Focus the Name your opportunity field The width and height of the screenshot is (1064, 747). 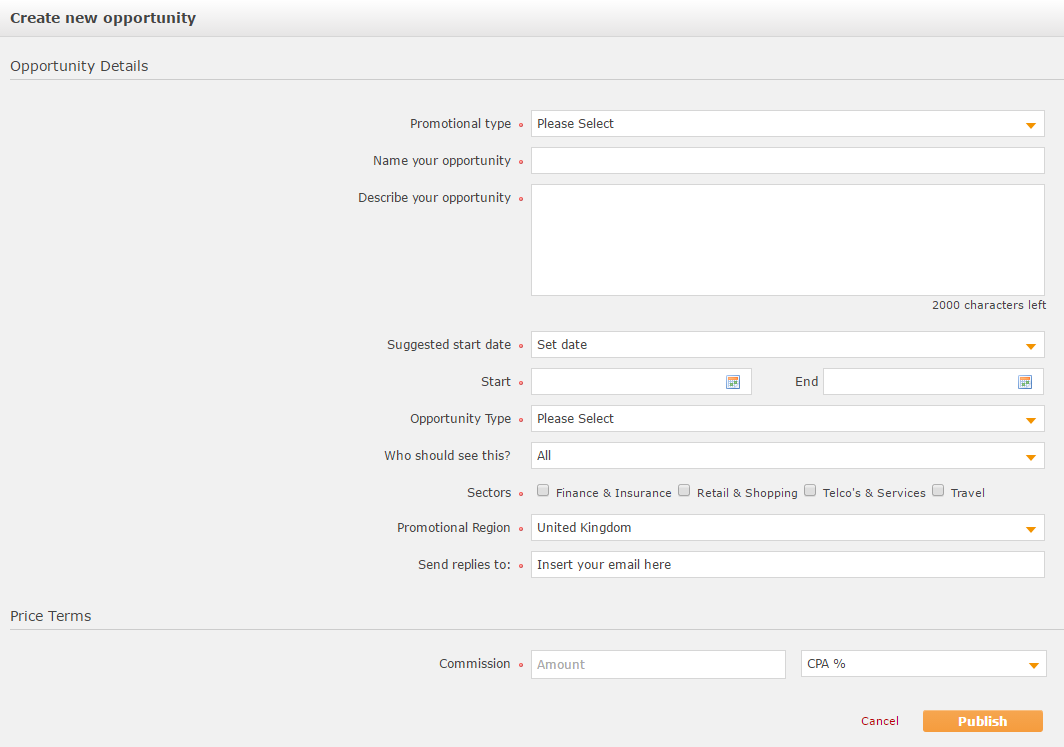[787, 161]
